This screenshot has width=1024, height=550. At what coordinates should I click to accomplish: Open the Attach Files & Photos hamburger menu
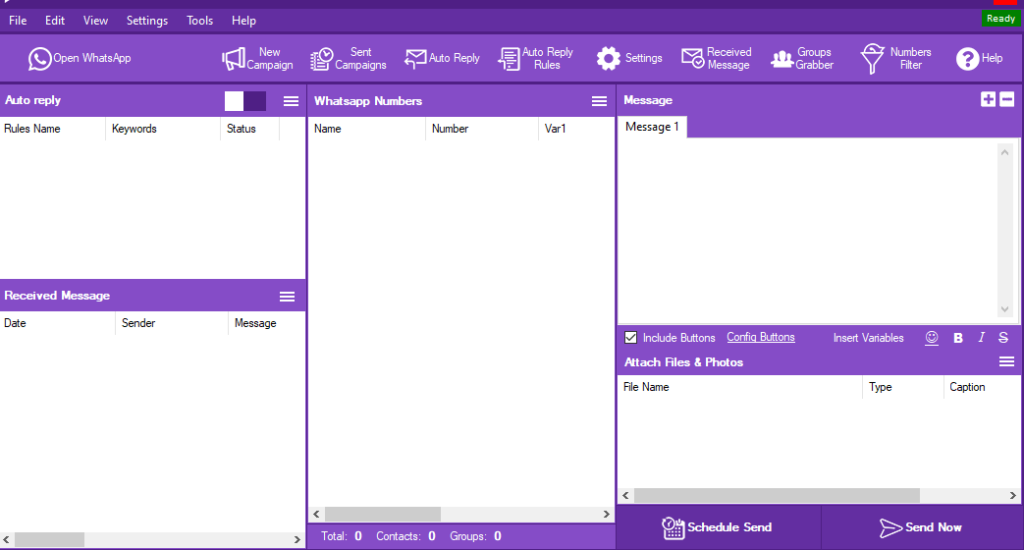coord(1007,361)
